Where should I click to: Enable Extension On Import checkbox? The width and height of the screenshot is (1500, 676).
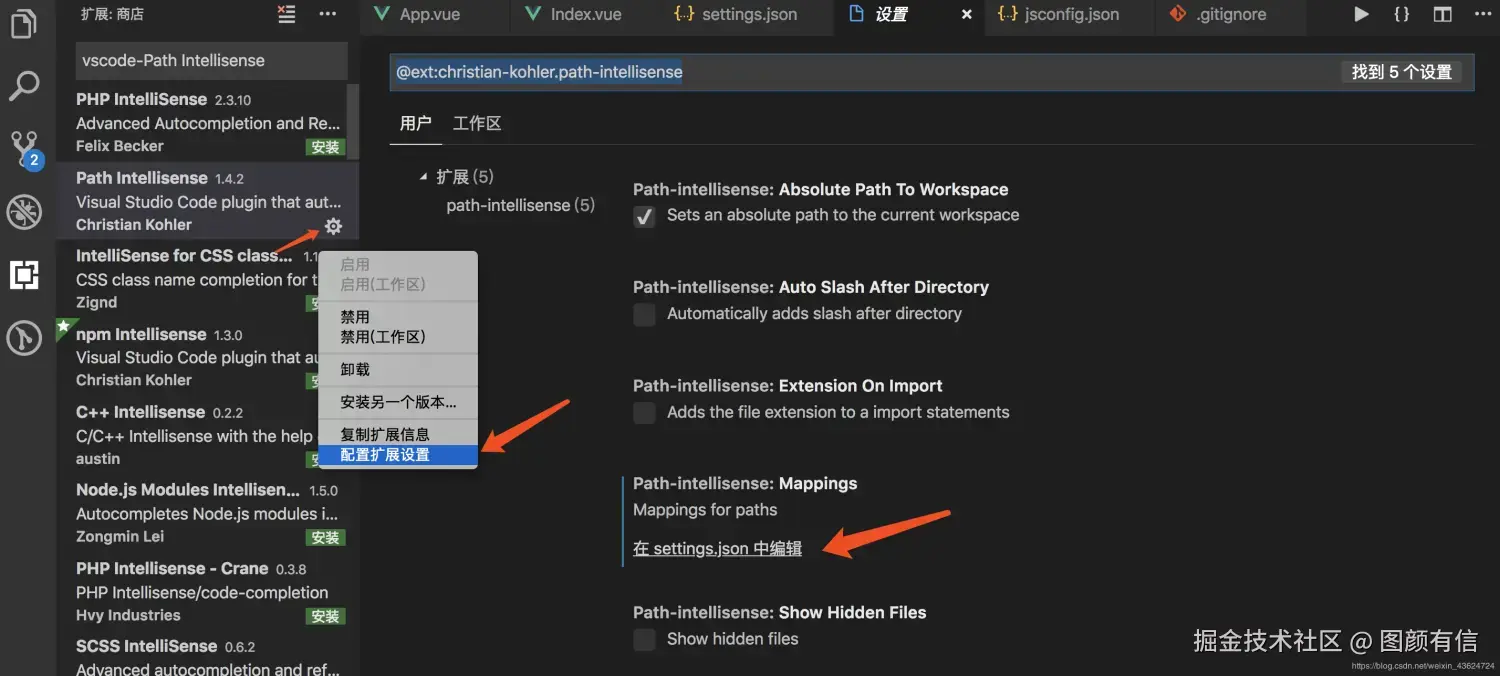point(645,413)
